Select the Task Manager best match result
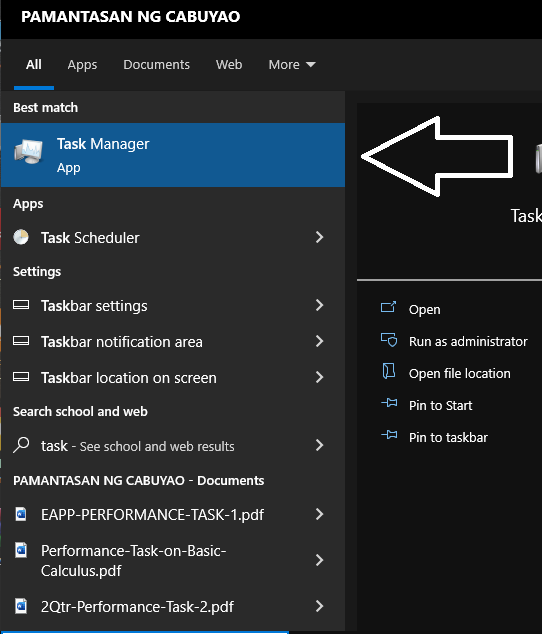Viewport: 542px width, 634px height. click(x=173, y=155)
